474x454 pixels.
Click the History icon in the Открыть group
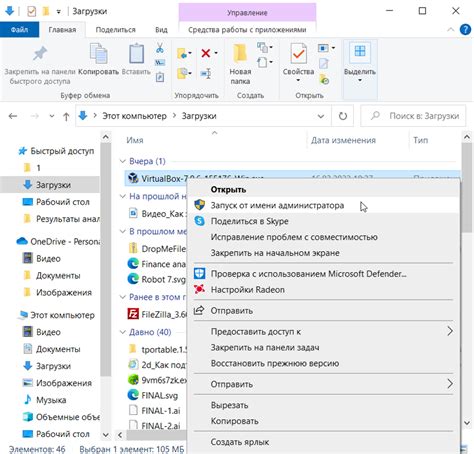click(324, 79)
